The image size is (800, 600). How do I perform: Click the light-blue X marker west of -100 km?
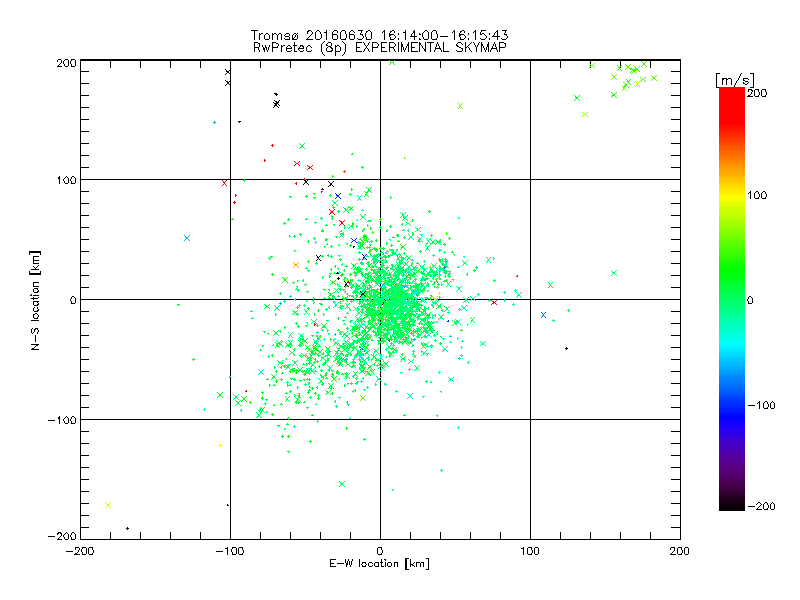(187, 238)
